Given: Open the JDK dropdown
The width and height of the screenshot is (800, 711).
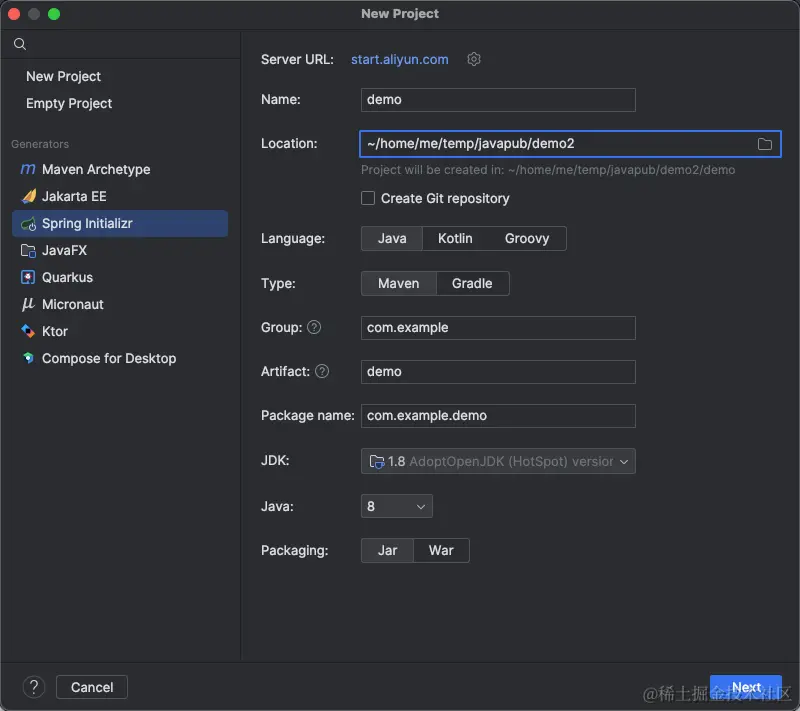Looking at the screenshot, I should click(498, 461).
